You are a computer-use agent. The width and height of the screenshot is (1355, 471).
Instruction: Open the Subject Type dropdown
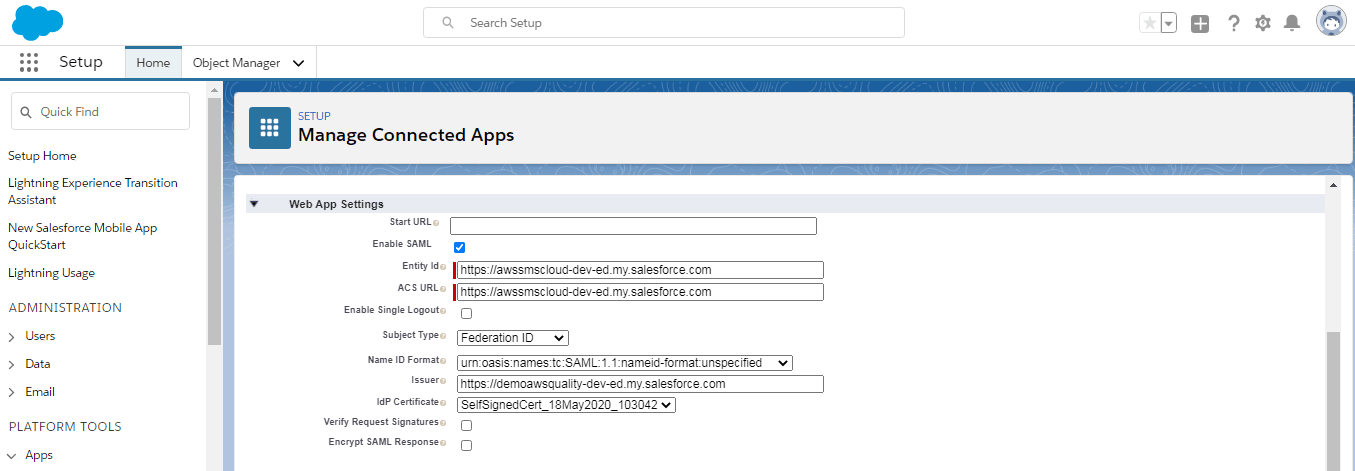513,337
